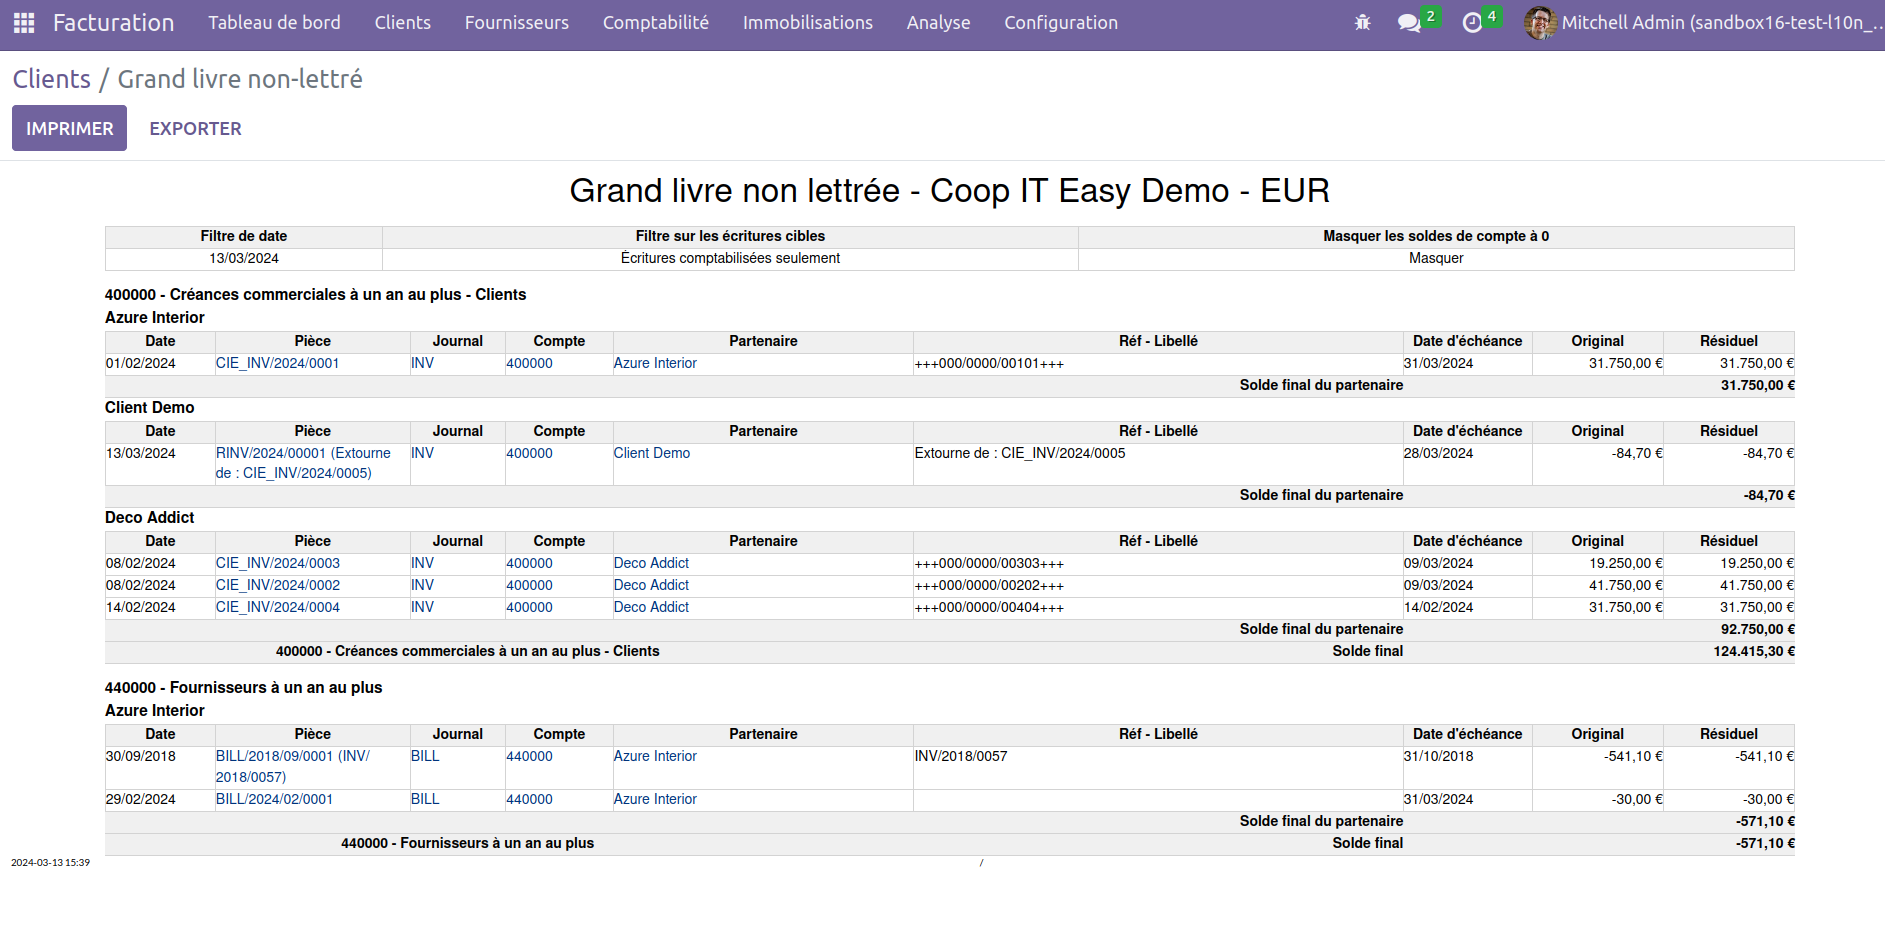Open BILL journal on 29/02/2024 row

[425, 799]
